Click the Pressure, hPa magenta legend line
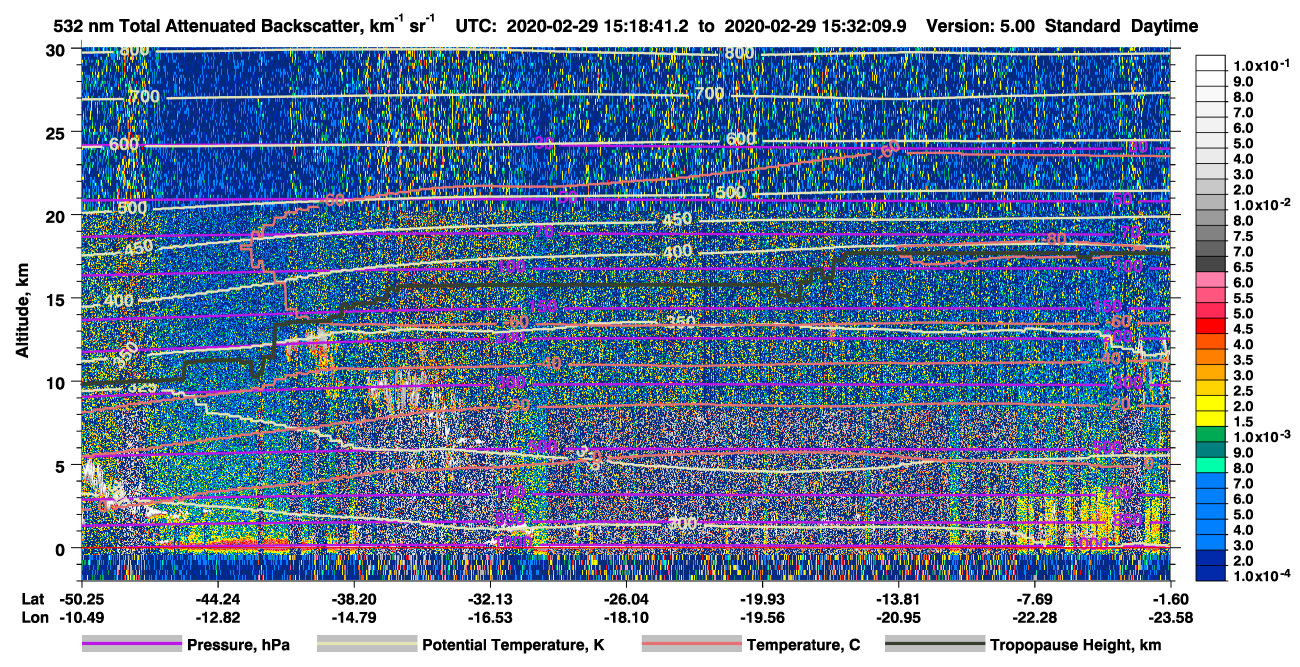1300x667 pixels. click(132, 645)
